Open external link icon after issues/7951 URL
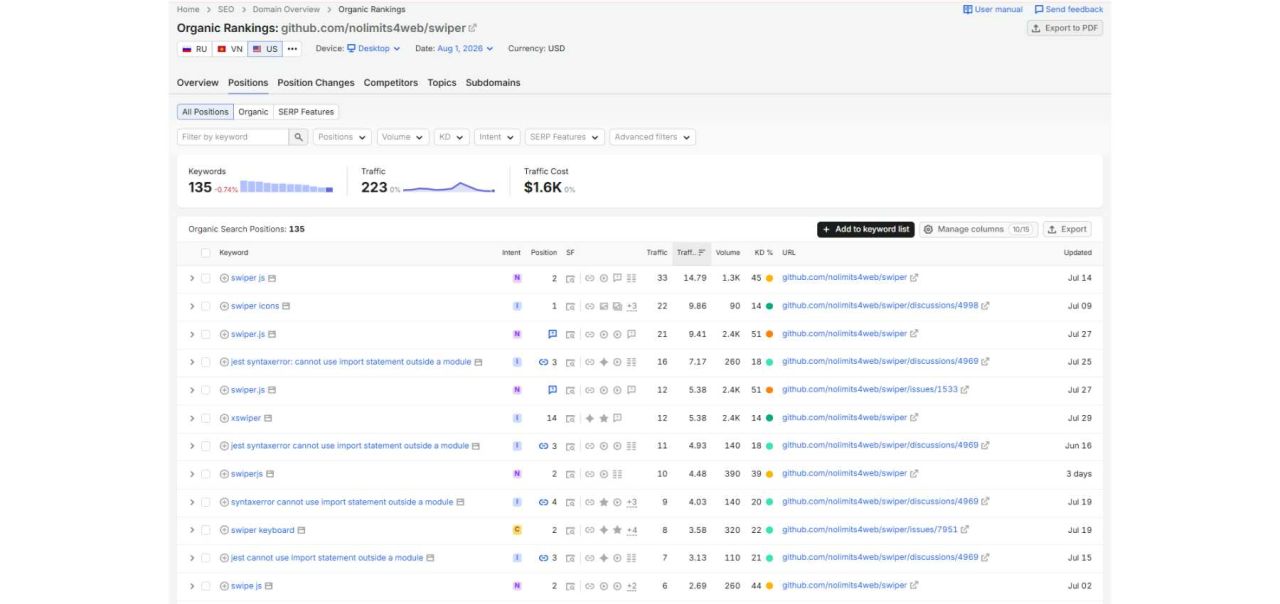1280x604 pixels. [964, 530]
